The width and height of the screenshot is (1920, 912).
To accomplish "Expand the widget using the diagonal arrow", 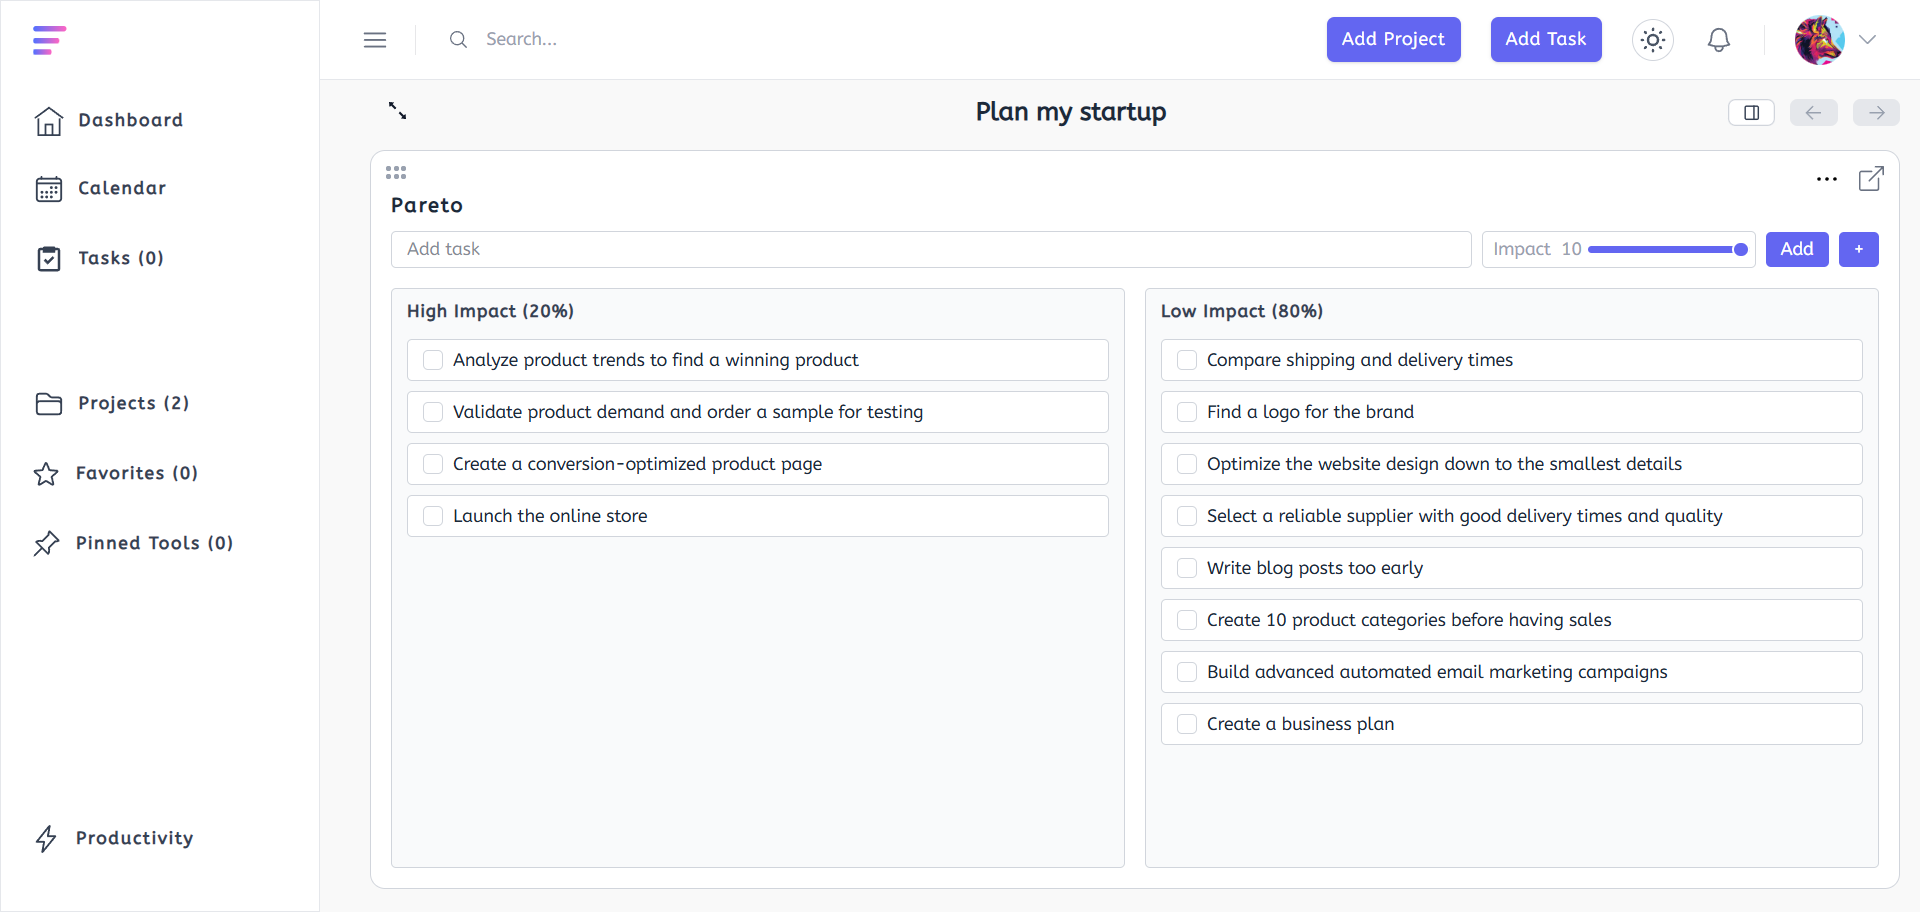I will coord(396,111).
